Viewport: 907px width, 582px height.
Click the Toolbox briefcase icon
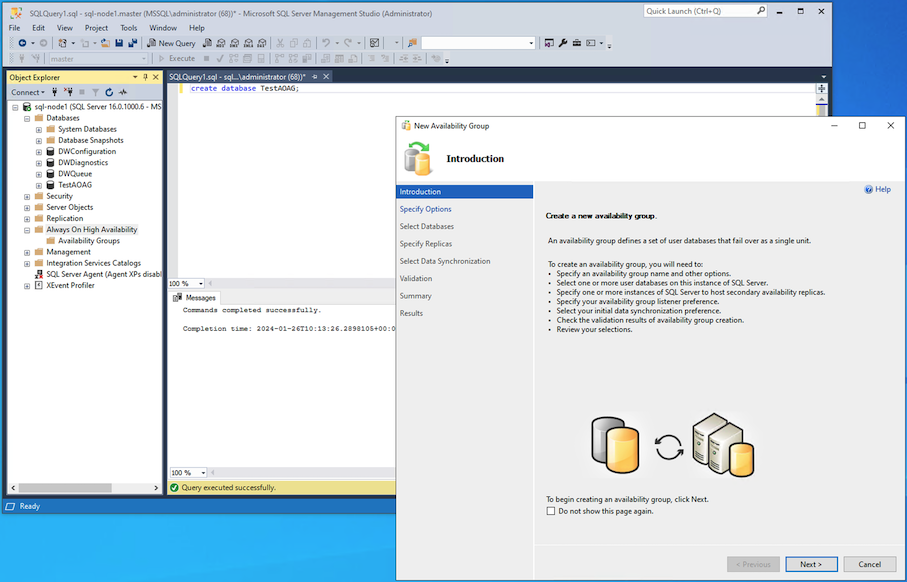tap(577, 43)
